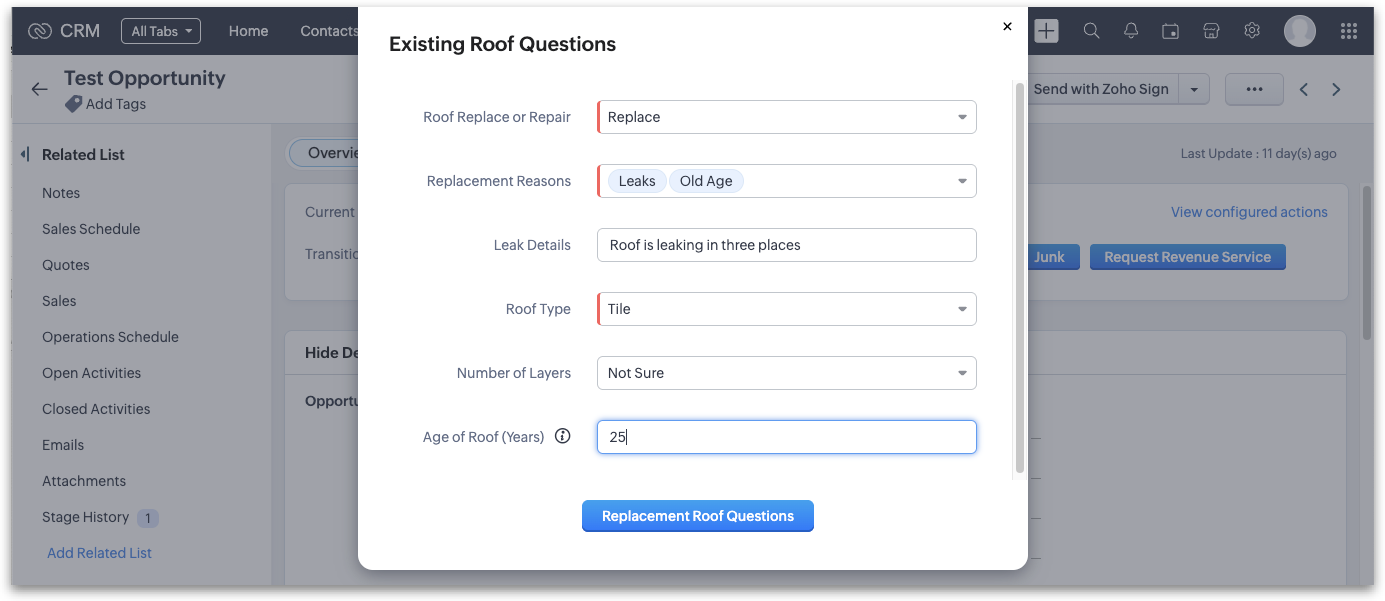
Task: Expand the Roof Type dropdown
Action: [x=786, y=309]
